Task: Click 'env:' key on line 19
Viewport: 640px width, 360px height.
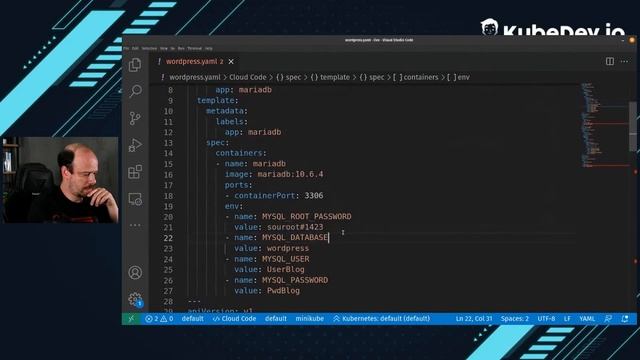Action: [234, 206]
